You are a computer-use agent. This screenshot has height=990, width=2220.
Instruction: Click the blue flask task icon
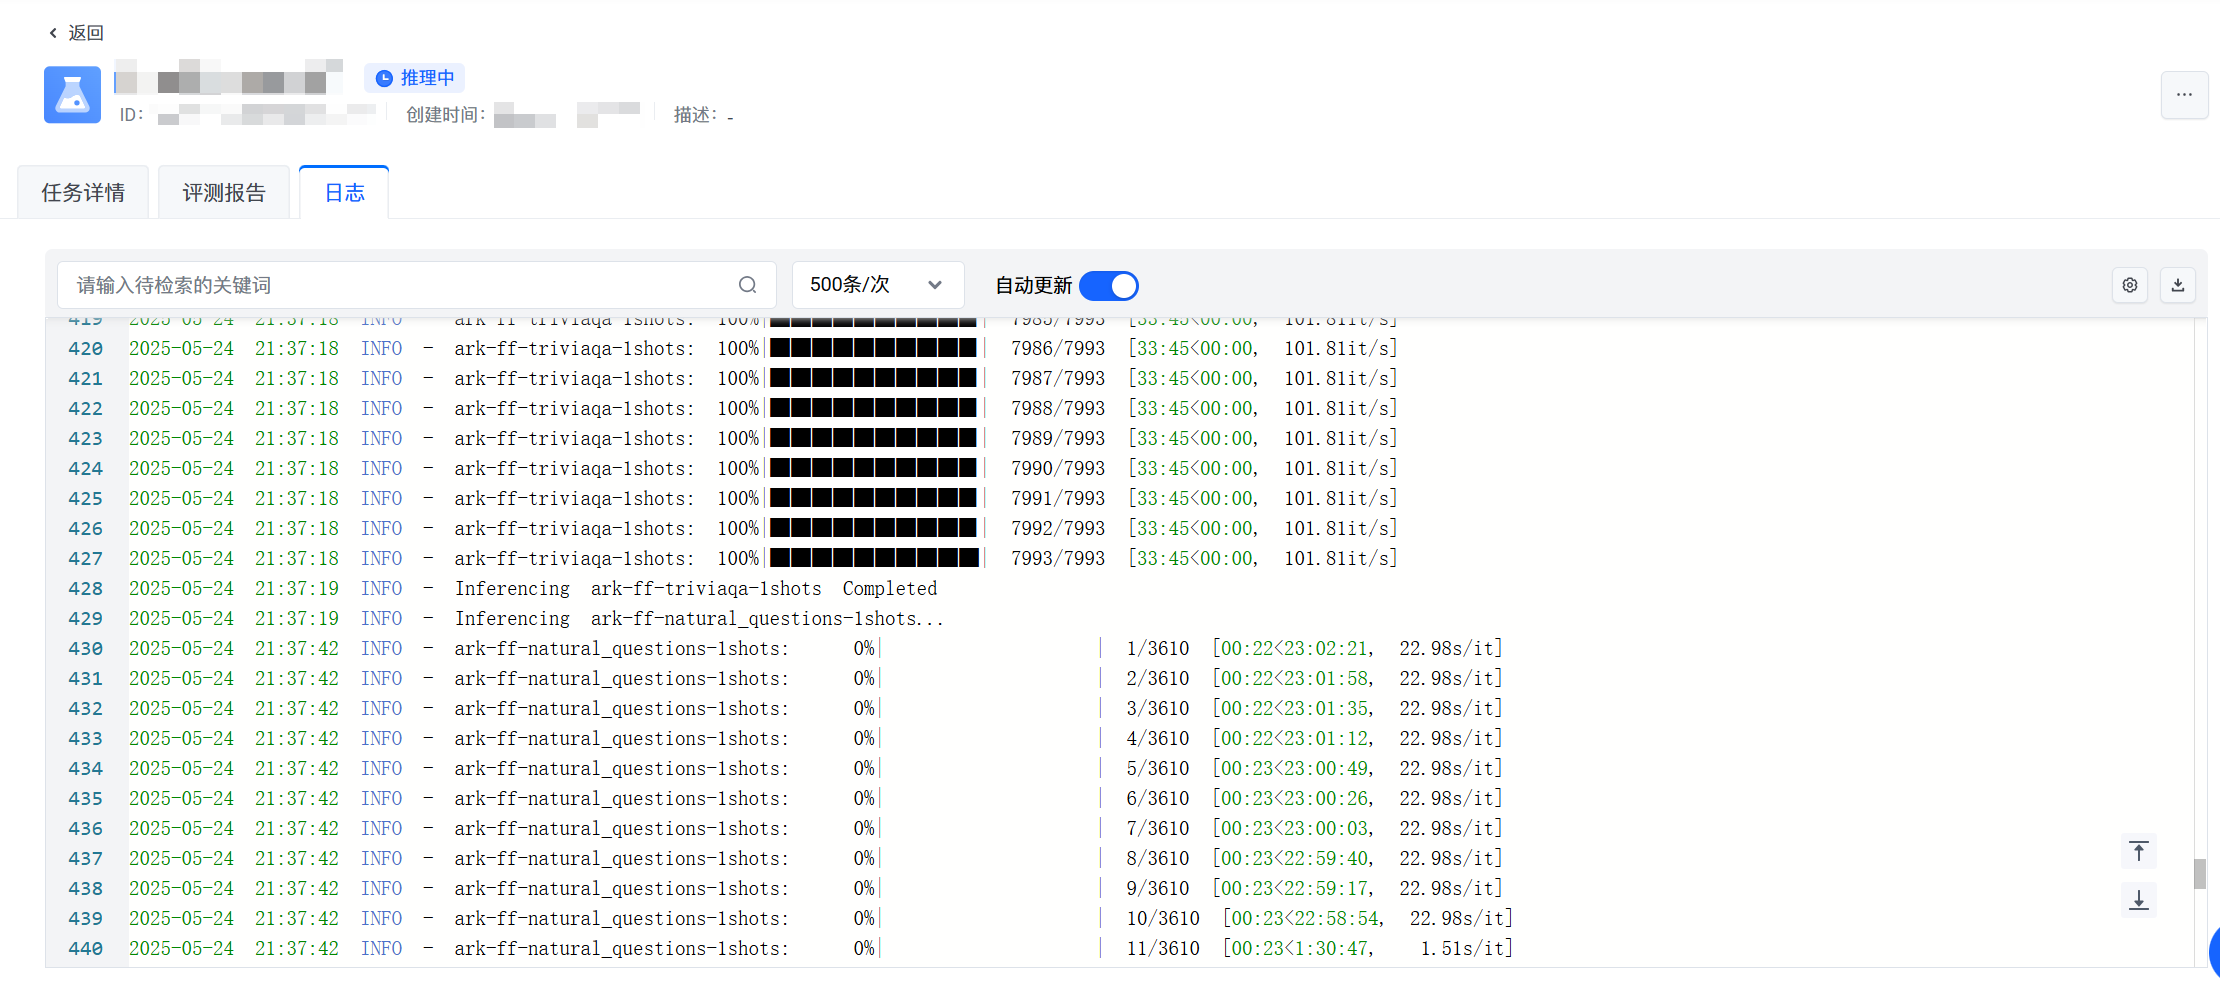[72, 95]
